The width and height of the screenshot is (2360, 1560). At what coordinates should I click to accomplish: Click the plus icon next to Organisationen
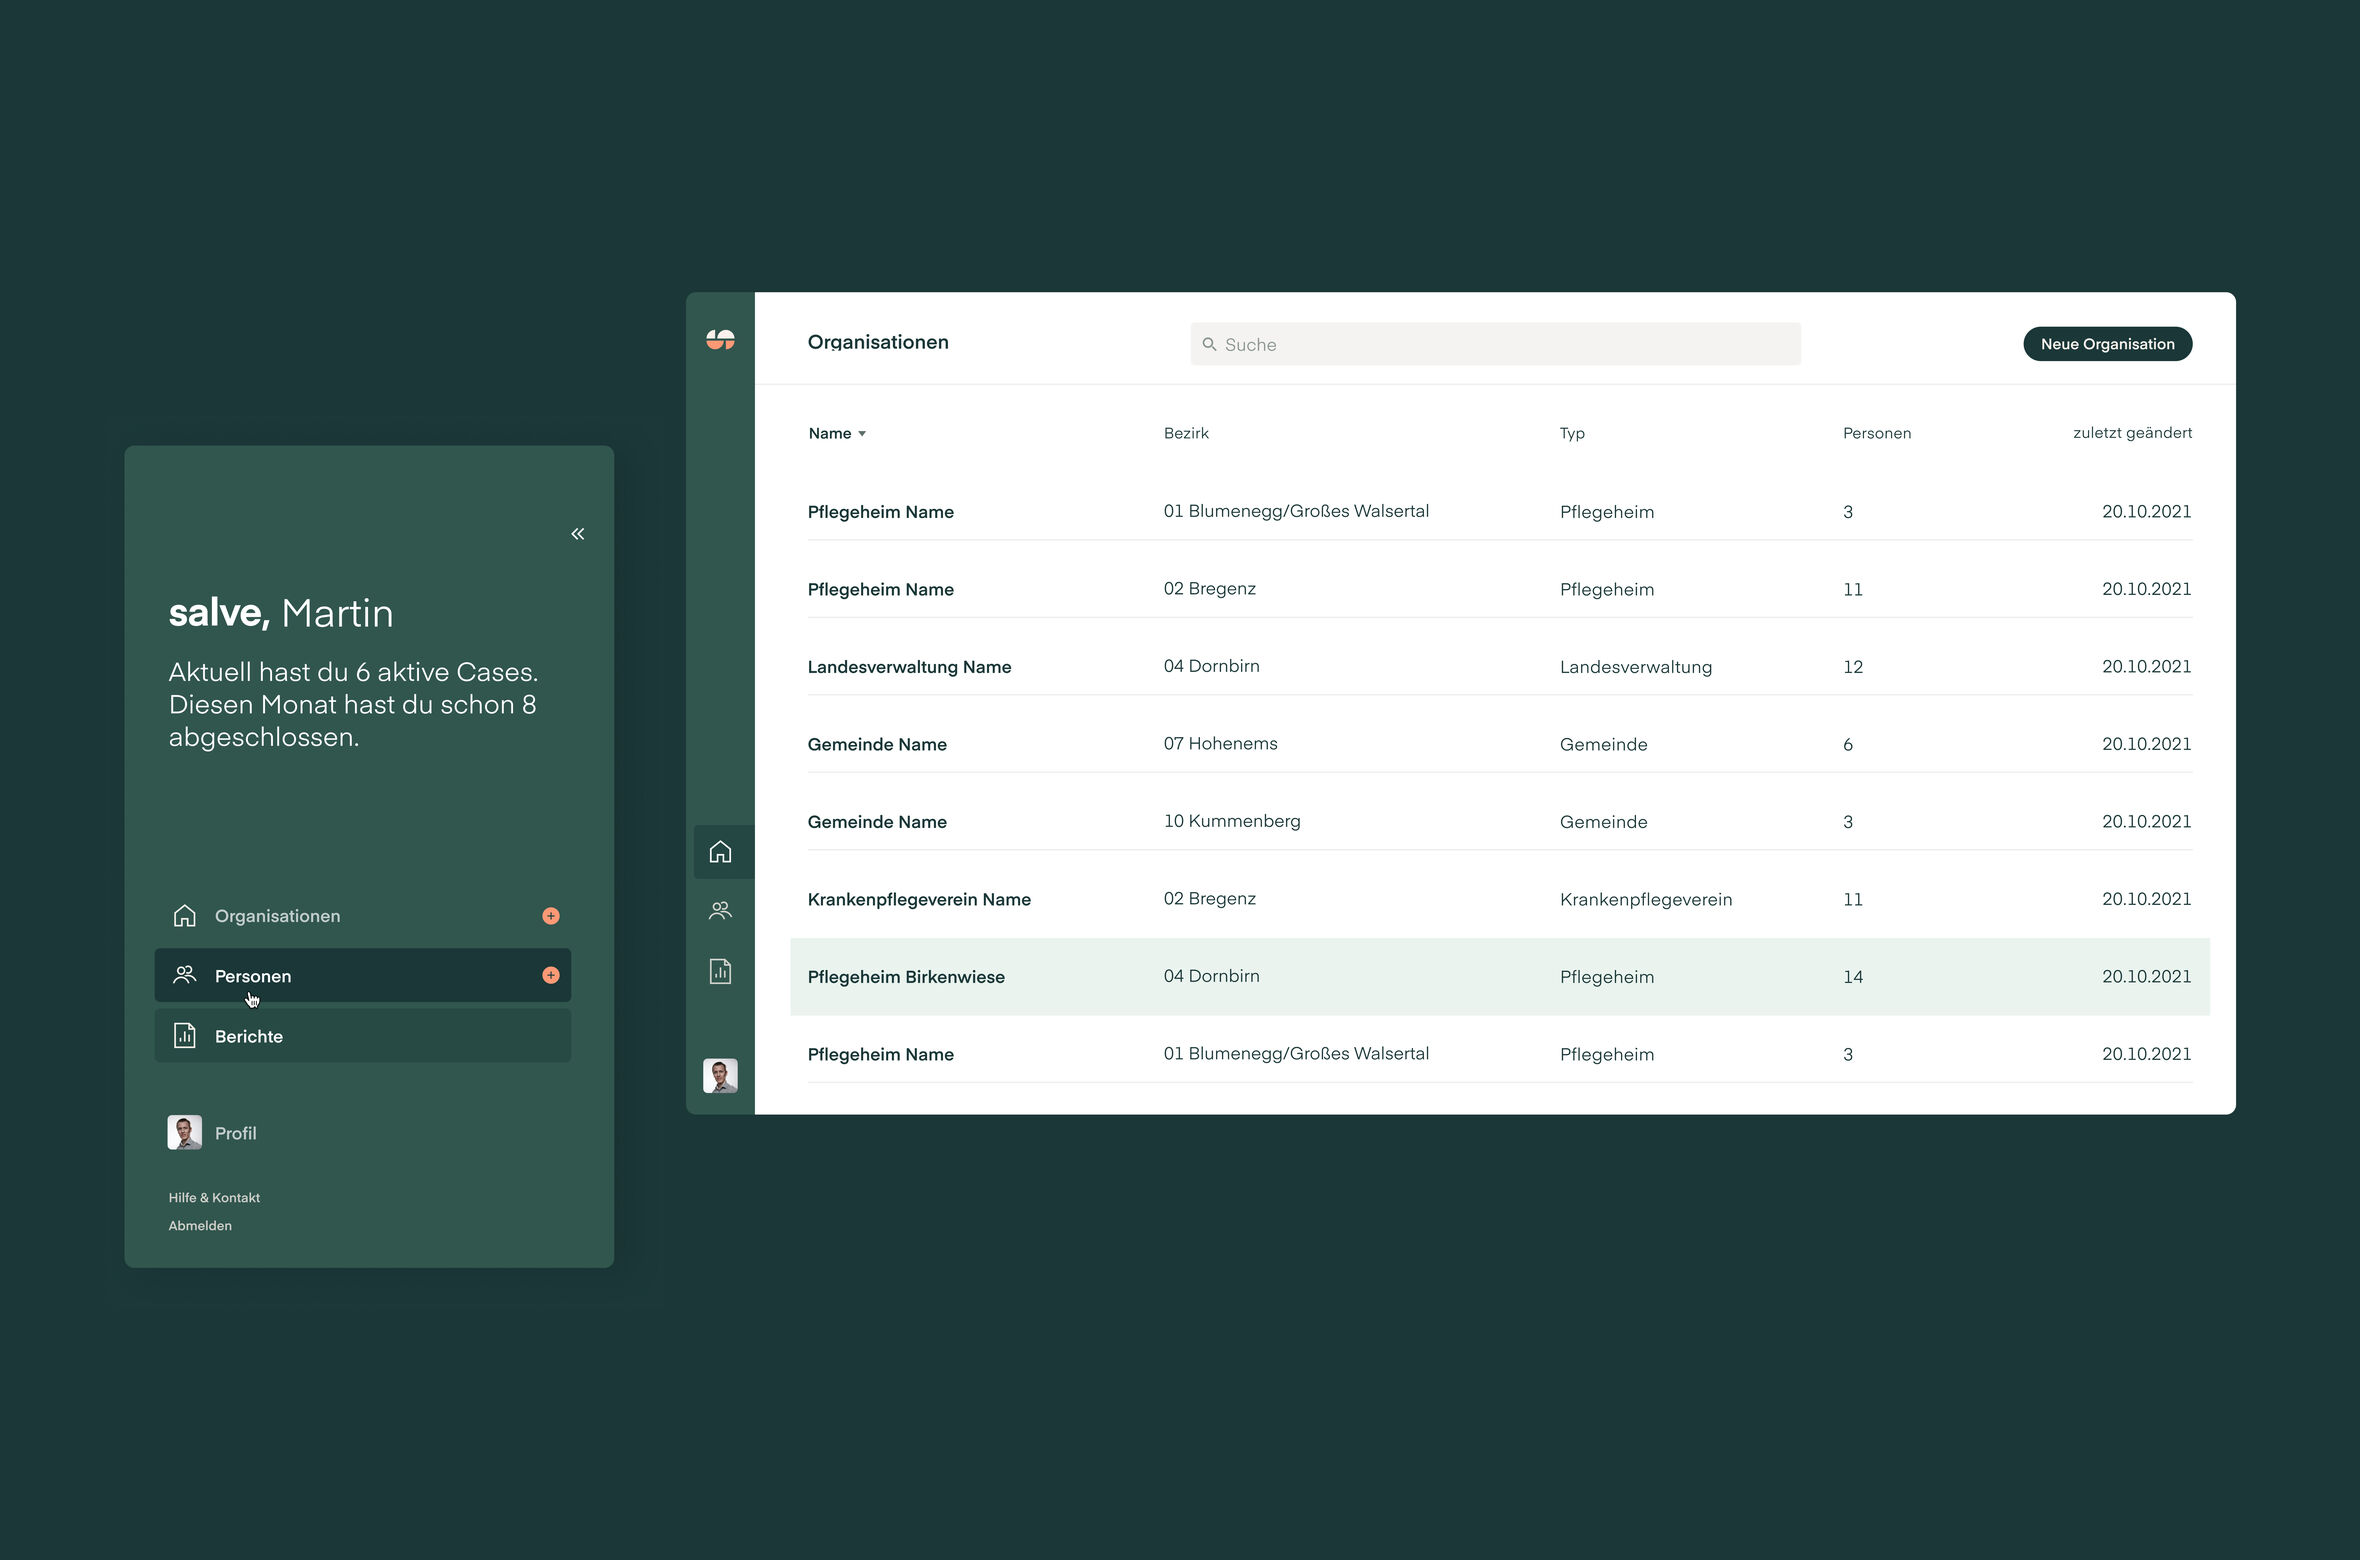click(x=551, y=916)
